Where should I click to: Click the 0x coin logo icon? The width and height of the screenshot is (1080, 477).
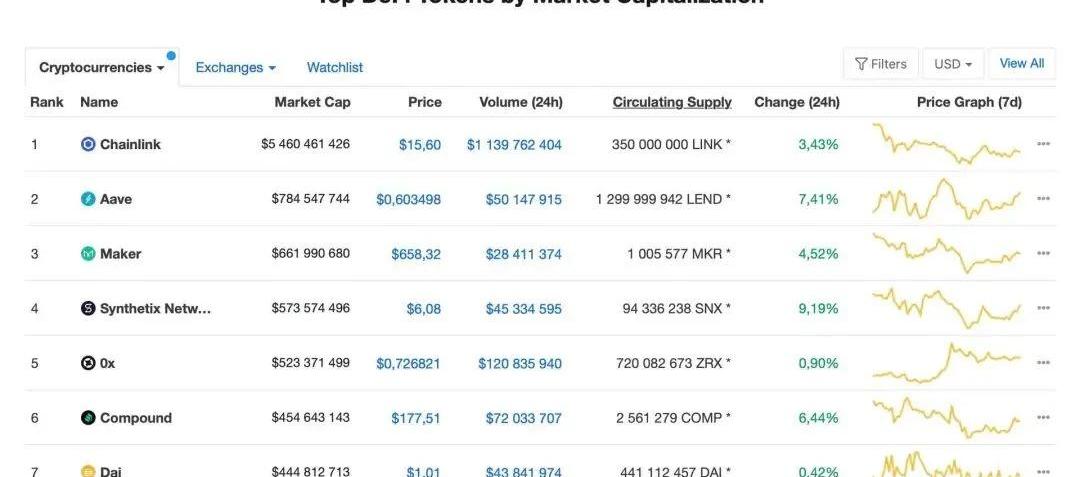pos(88,363)
